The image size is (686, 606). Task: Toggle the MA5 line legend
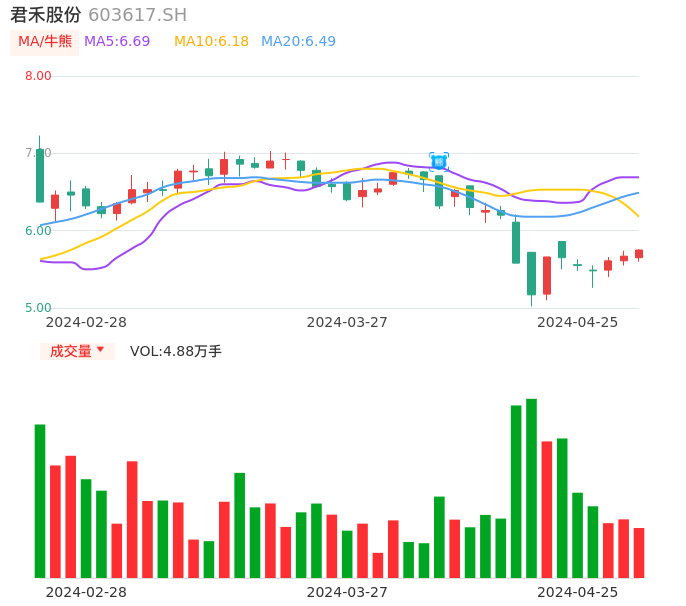(117, 42)
